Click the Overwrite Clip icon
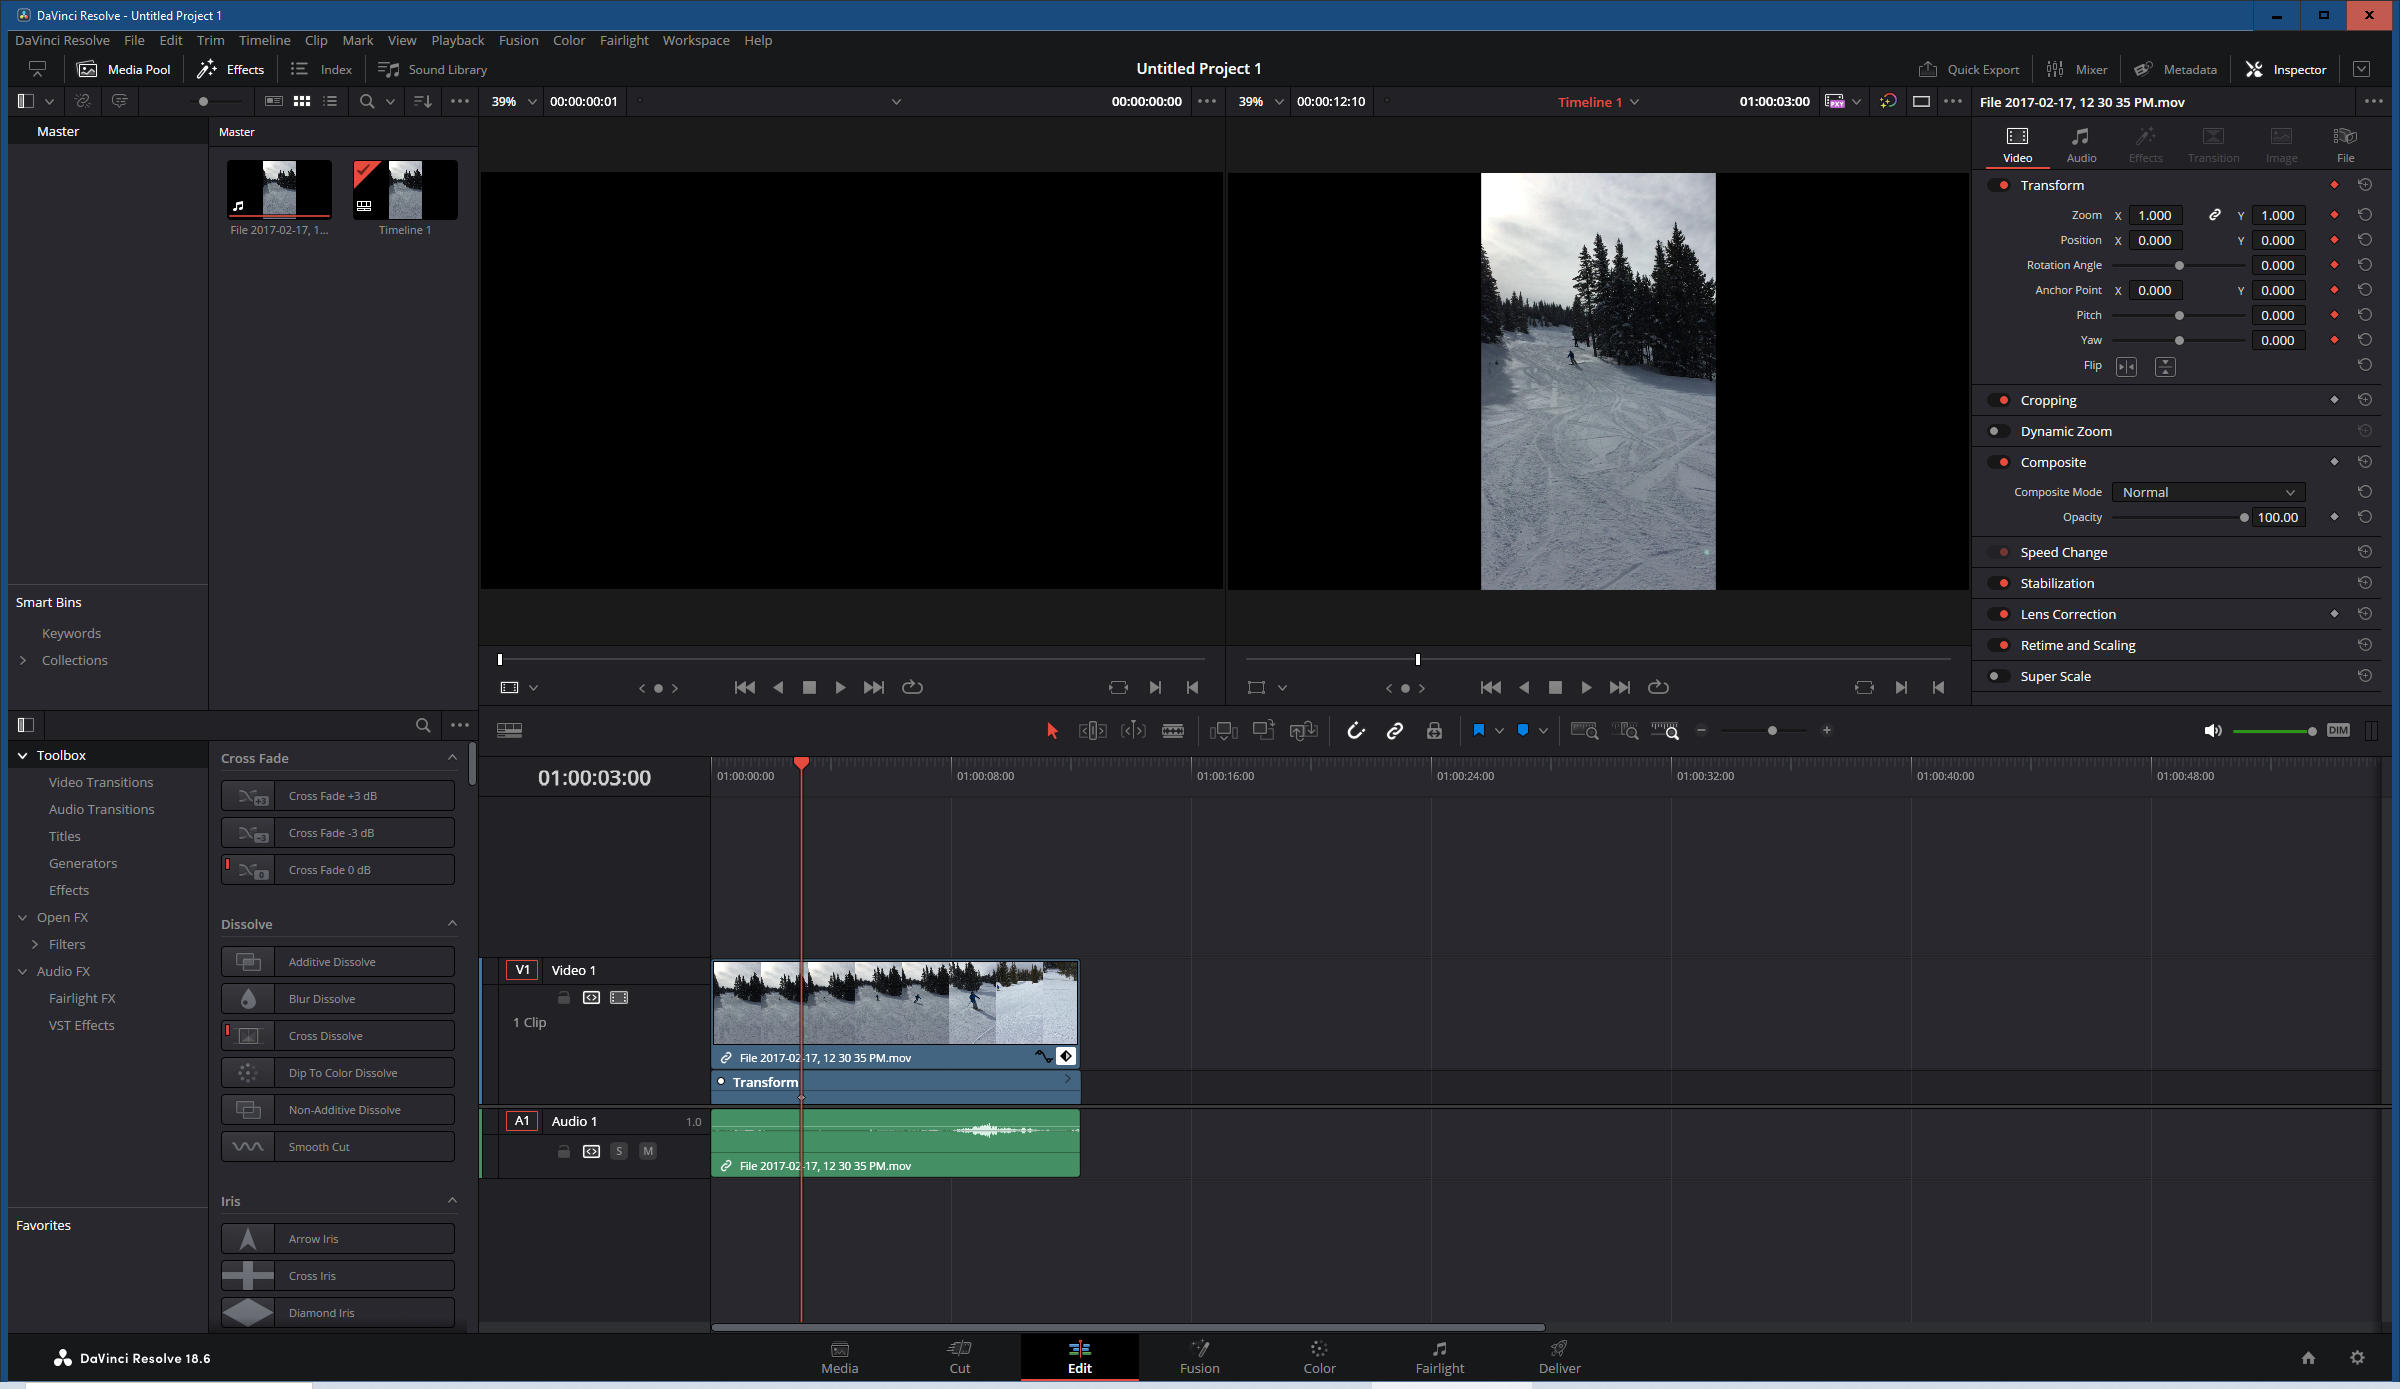Screen dimensions: 2400x1389 tap(1263, 731)
